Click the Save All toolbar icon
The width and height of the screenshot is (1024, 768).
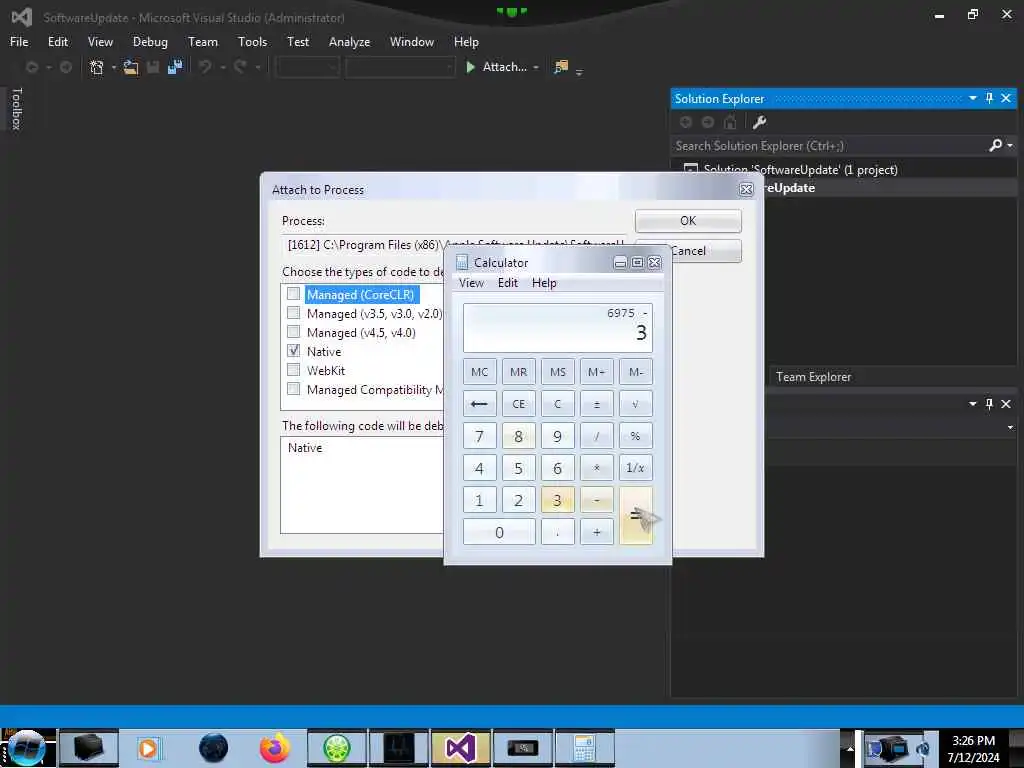175,67
